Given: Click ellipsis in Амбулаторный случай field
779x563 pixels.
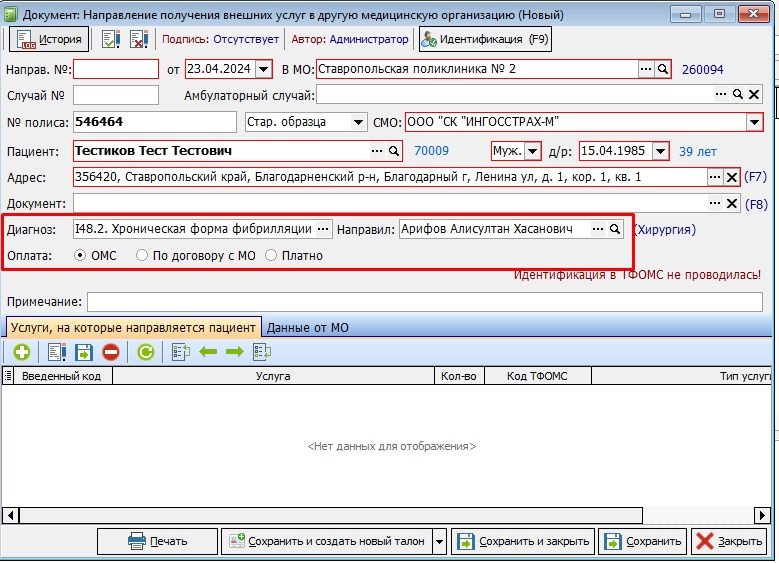Looking at the screenshot, I should pos(721,94).
